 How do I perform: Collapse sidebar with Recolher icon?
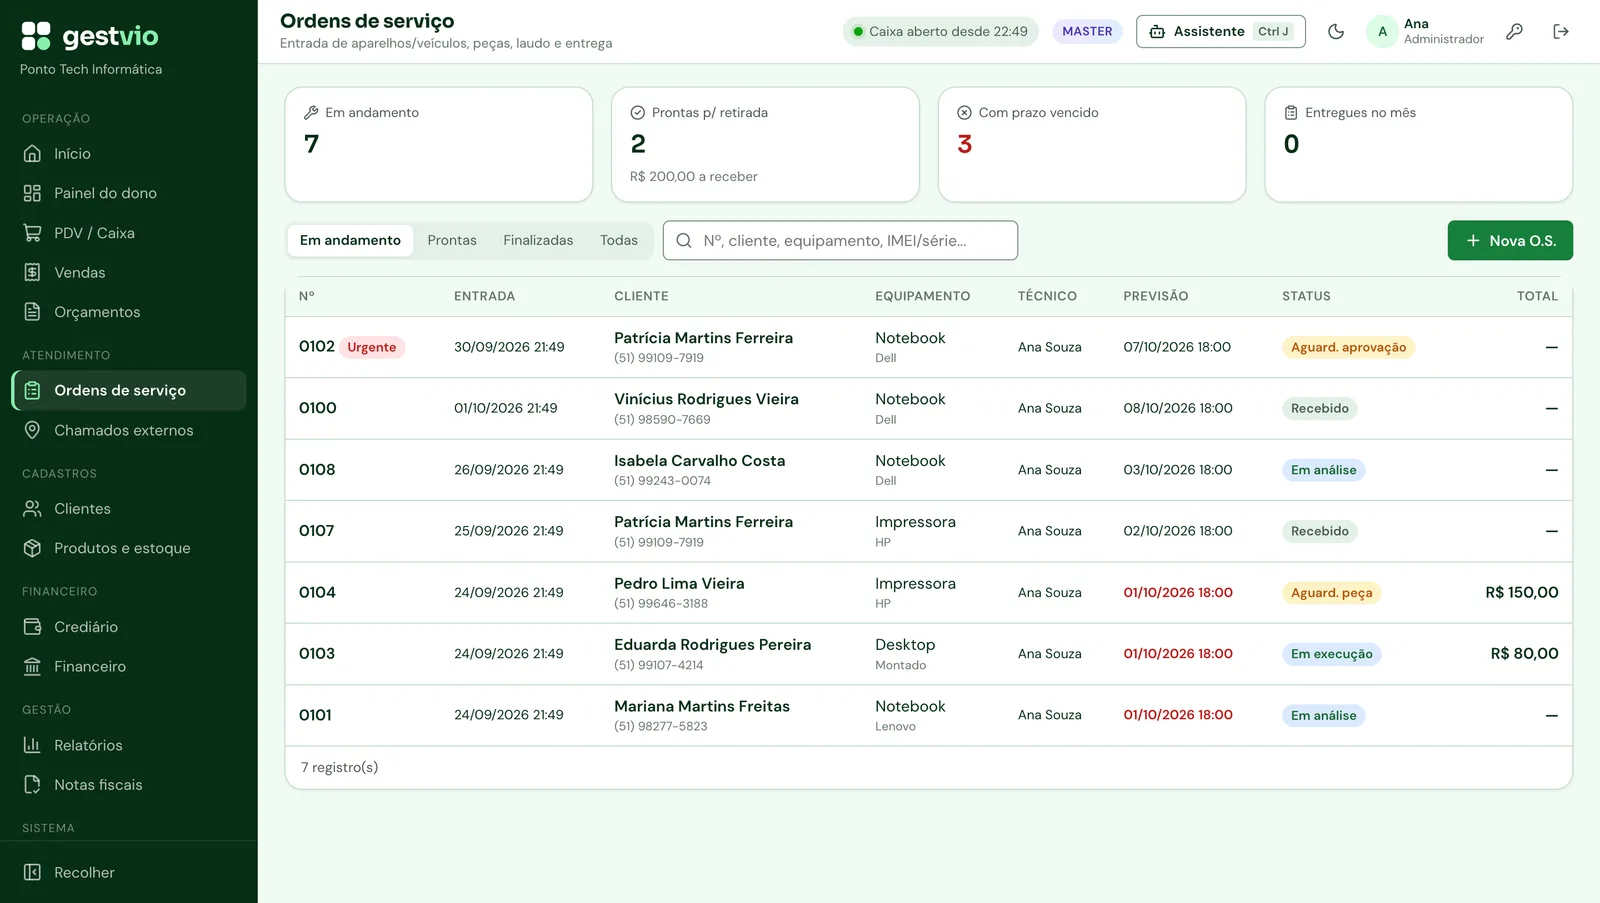(x=32, y=872)
